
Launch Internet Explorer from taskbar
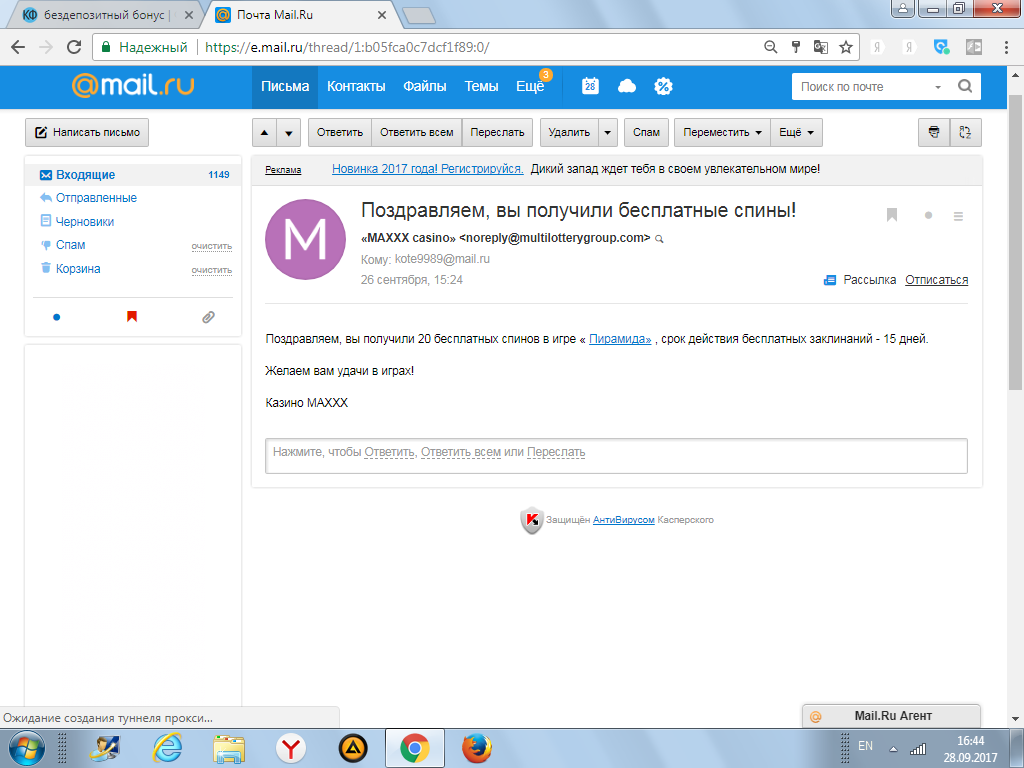coord(167,748)
